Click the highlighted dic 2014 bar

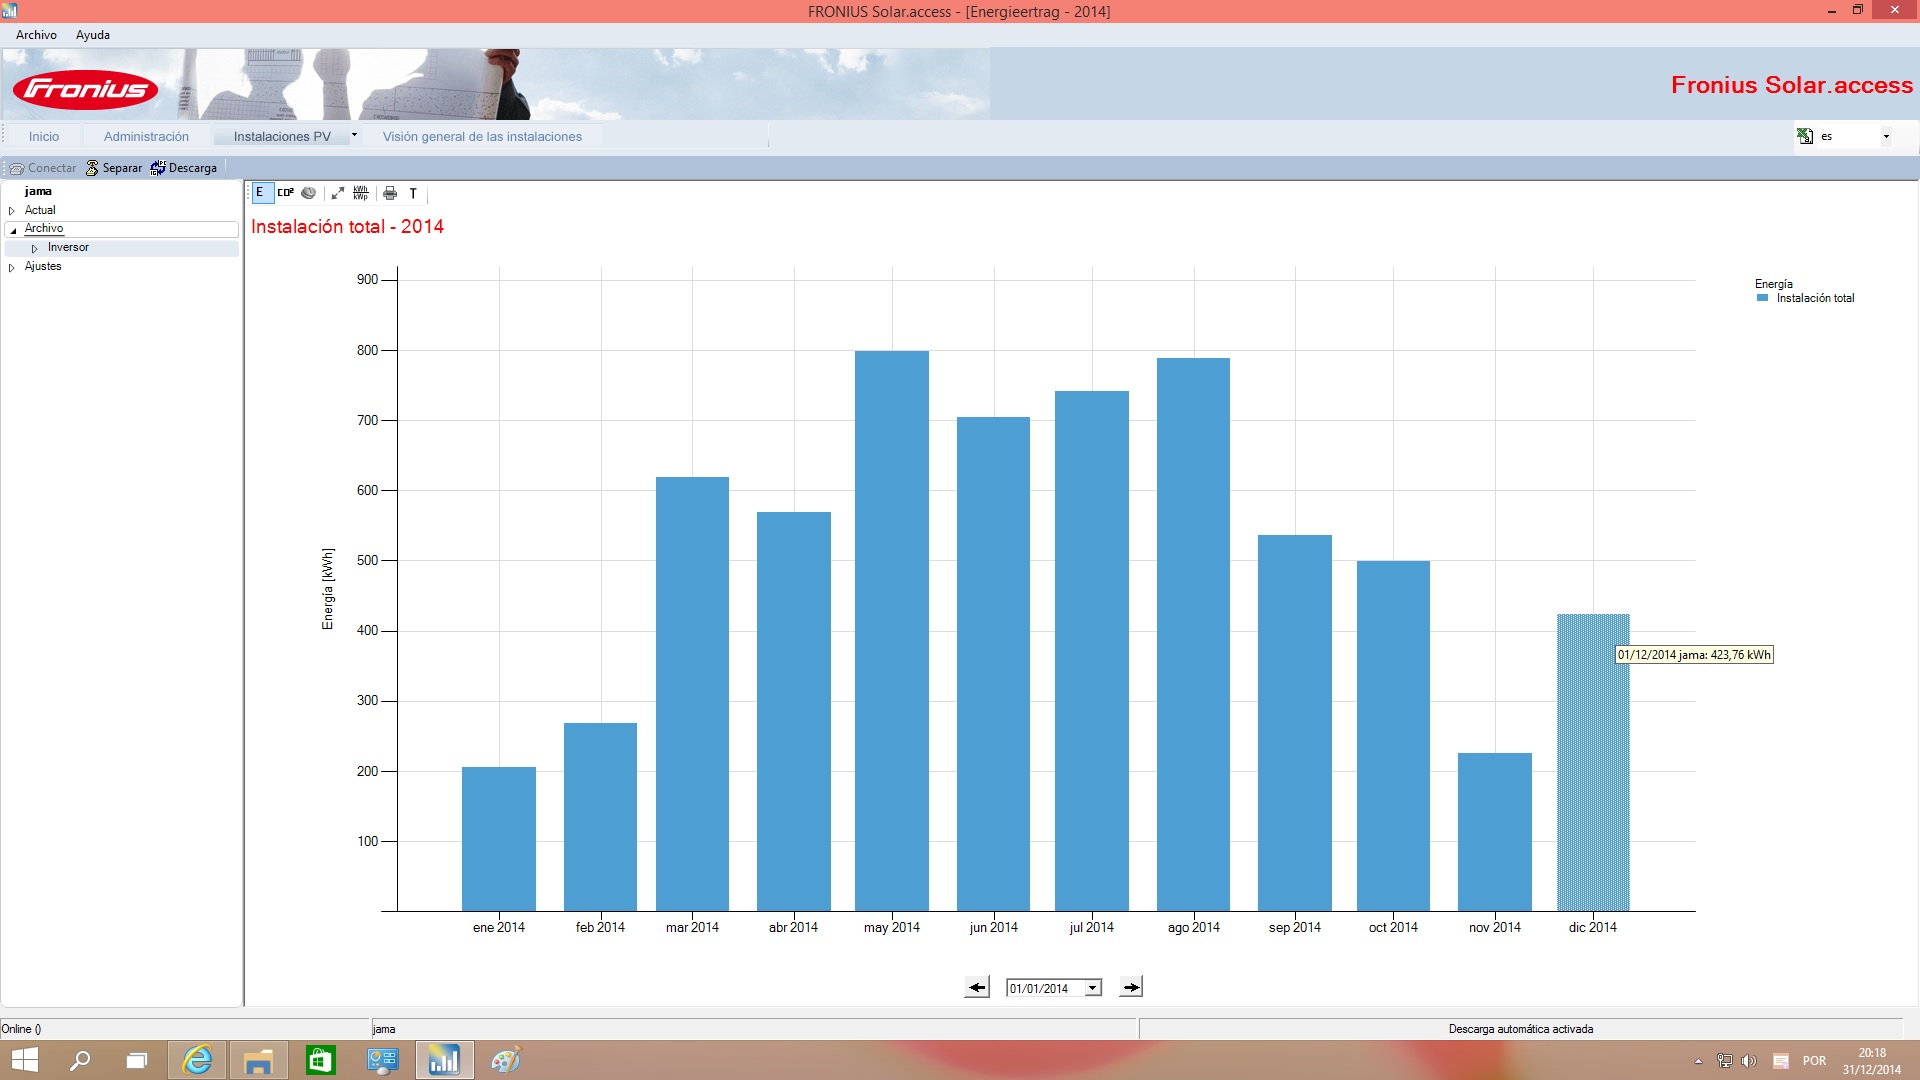pos(1593,762)
